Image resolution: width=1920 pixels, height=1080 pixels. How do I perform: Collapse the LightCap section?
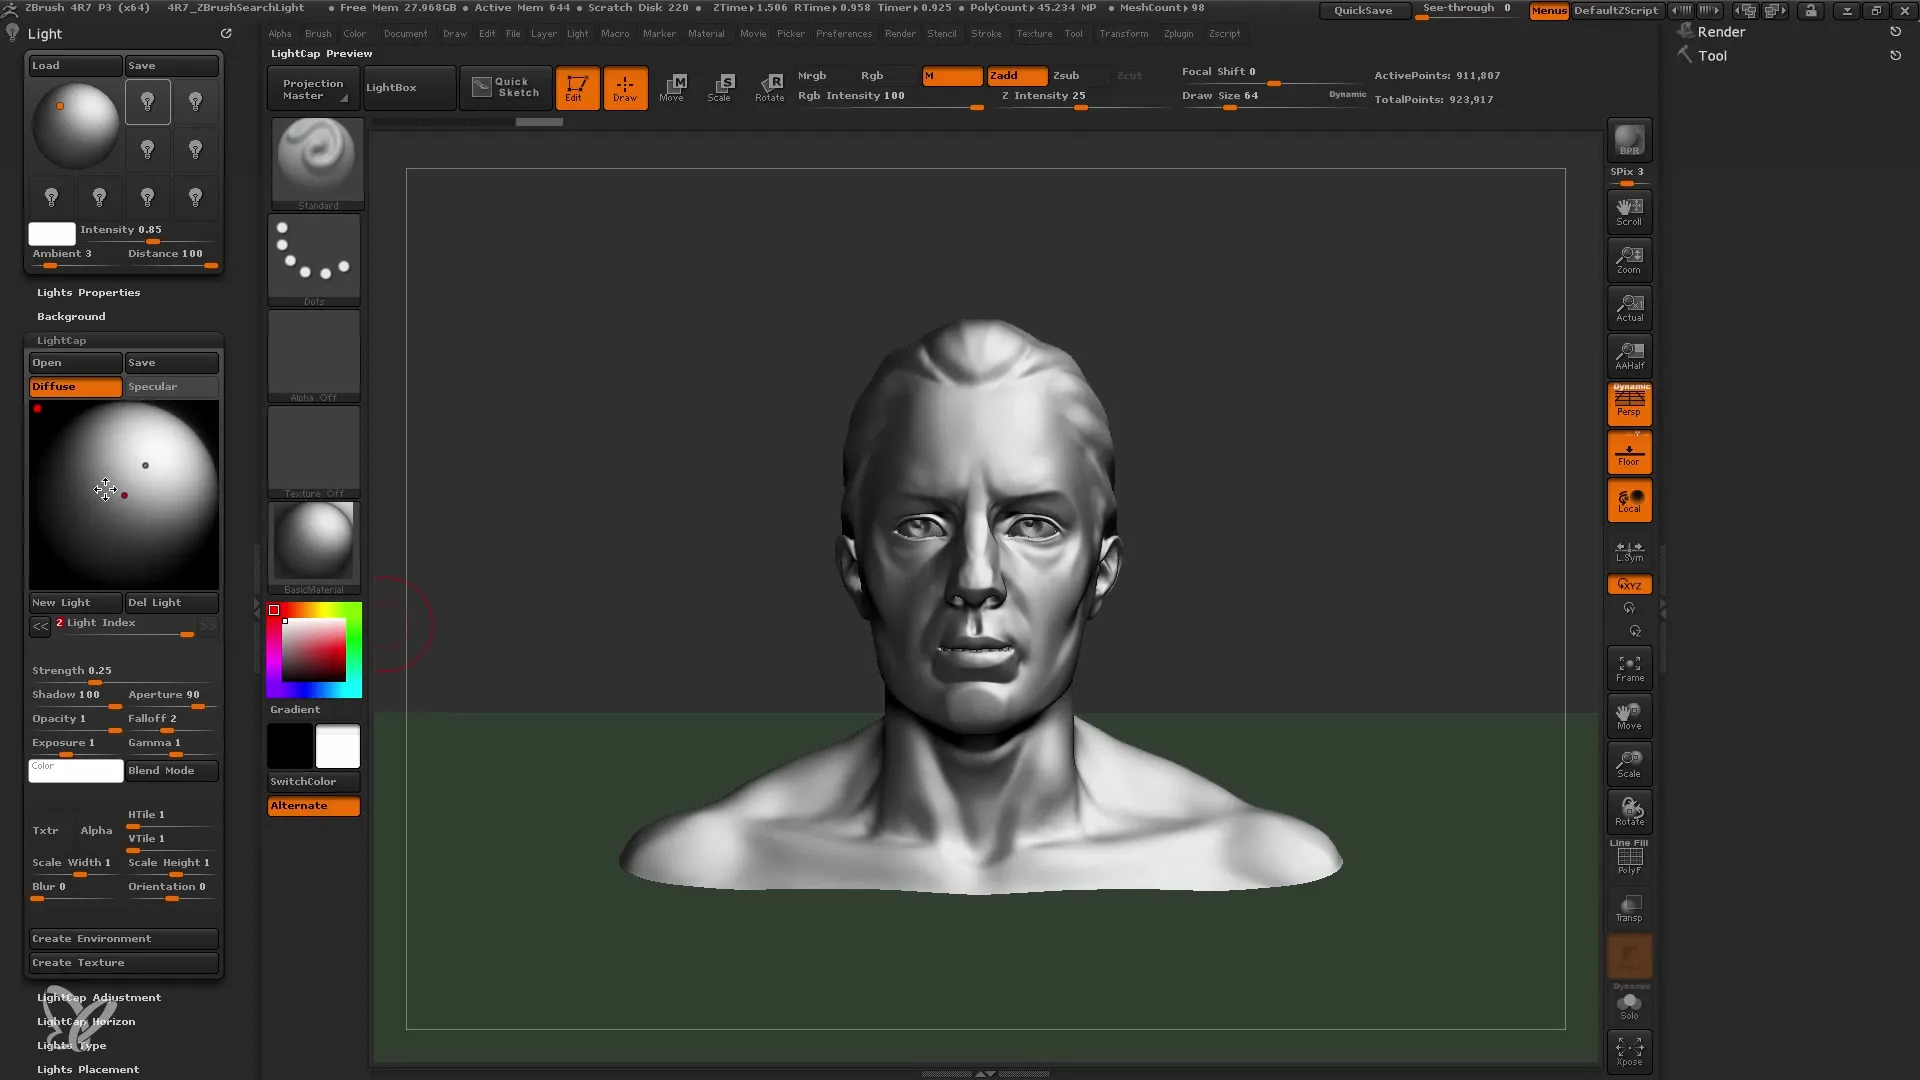(x=62, y=340)
